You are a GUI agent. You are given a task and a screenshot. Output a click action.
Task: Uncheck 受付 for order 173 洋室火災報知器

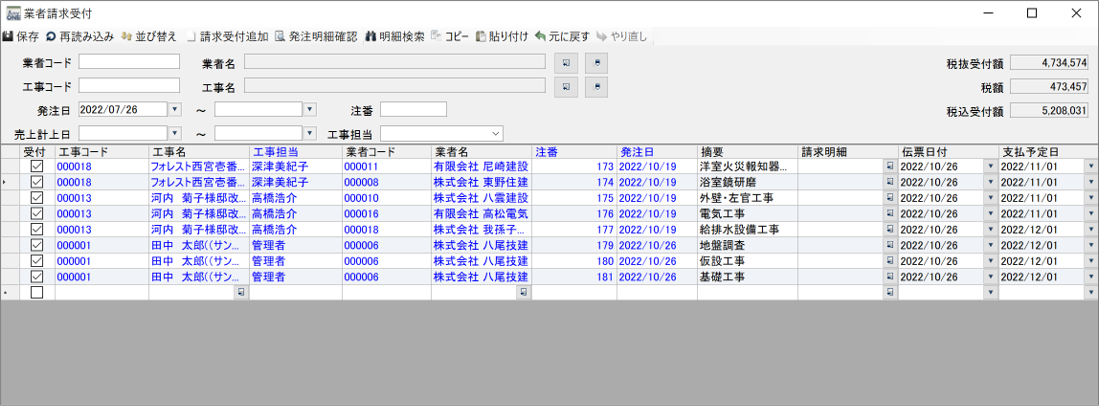pos(37,167)
